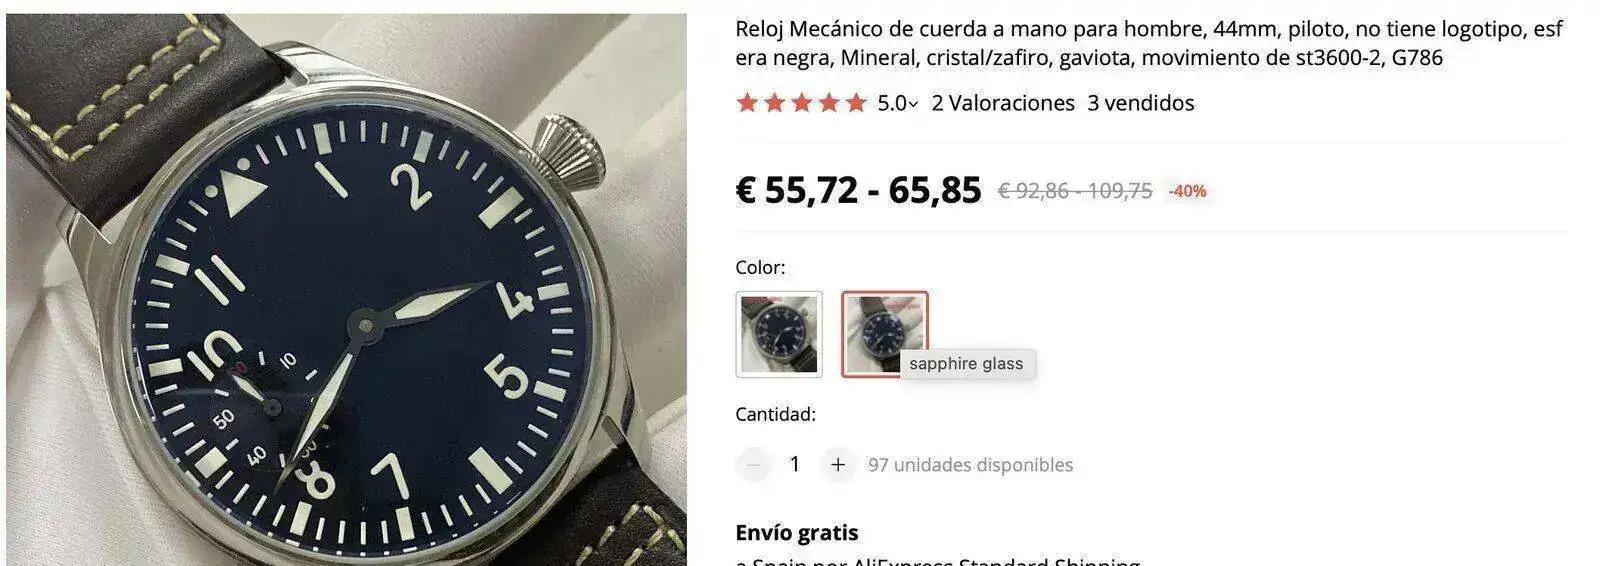
Task: Click the fifth rating star icon
Action: point(855,102)
